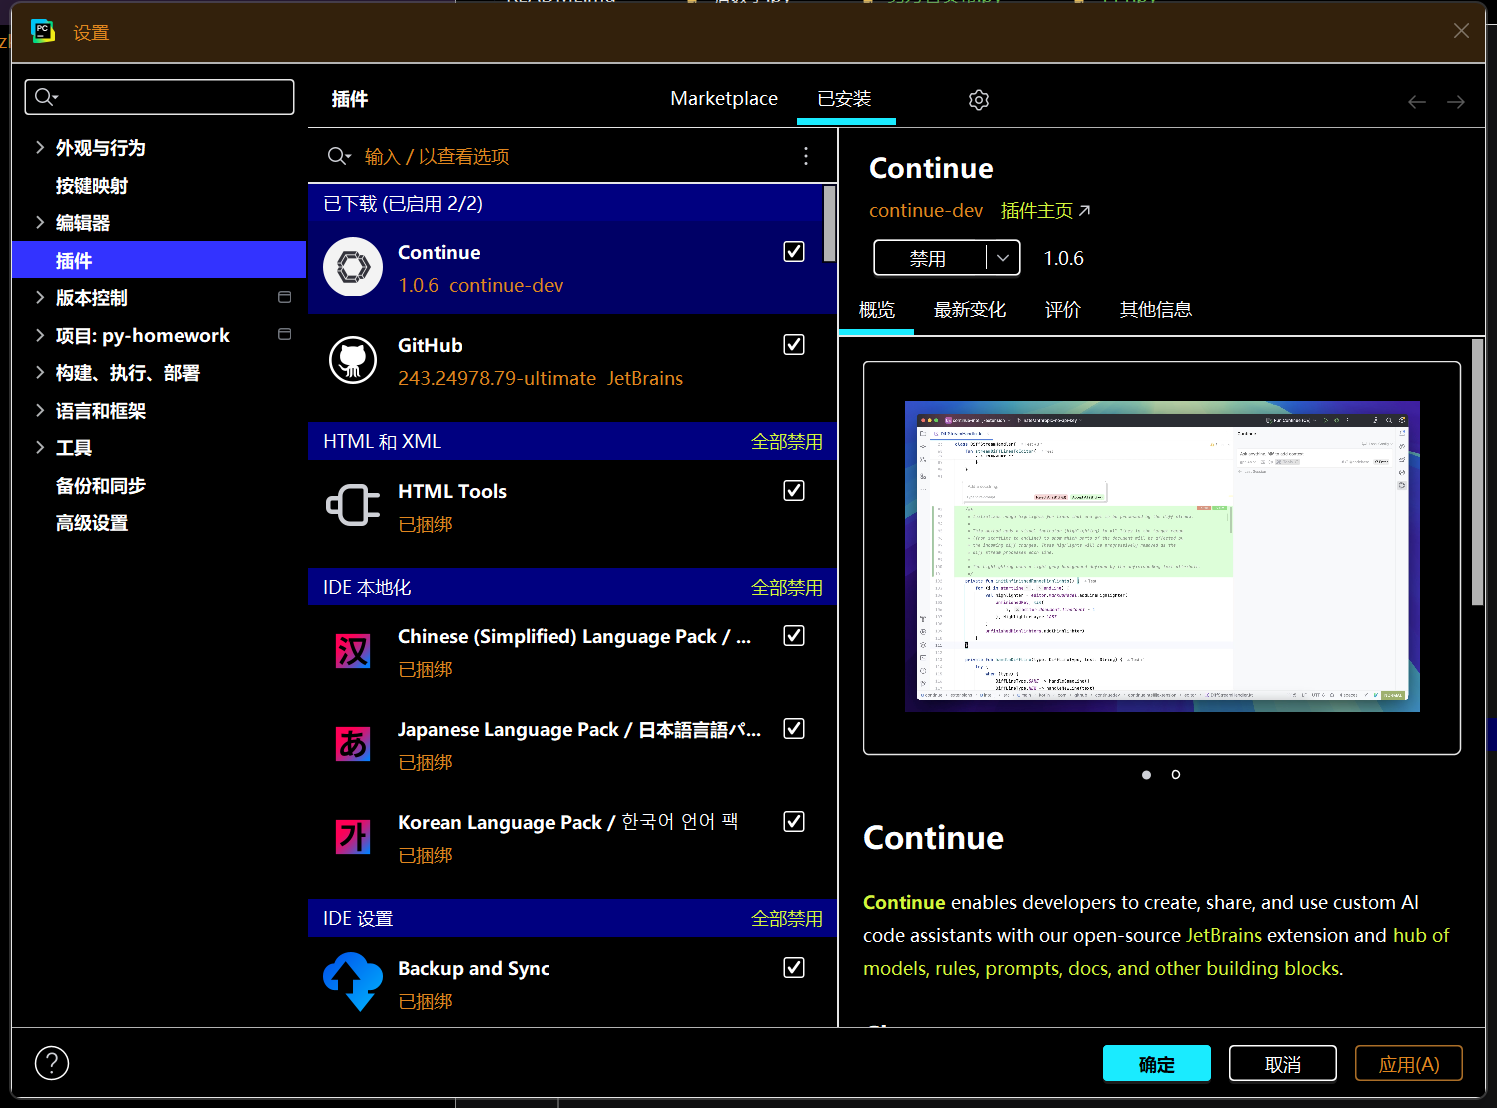Screen dimensions: 1497x1108
Task: Open the 概览 tab
Action: pyautogui.click(x=877, y=310)
